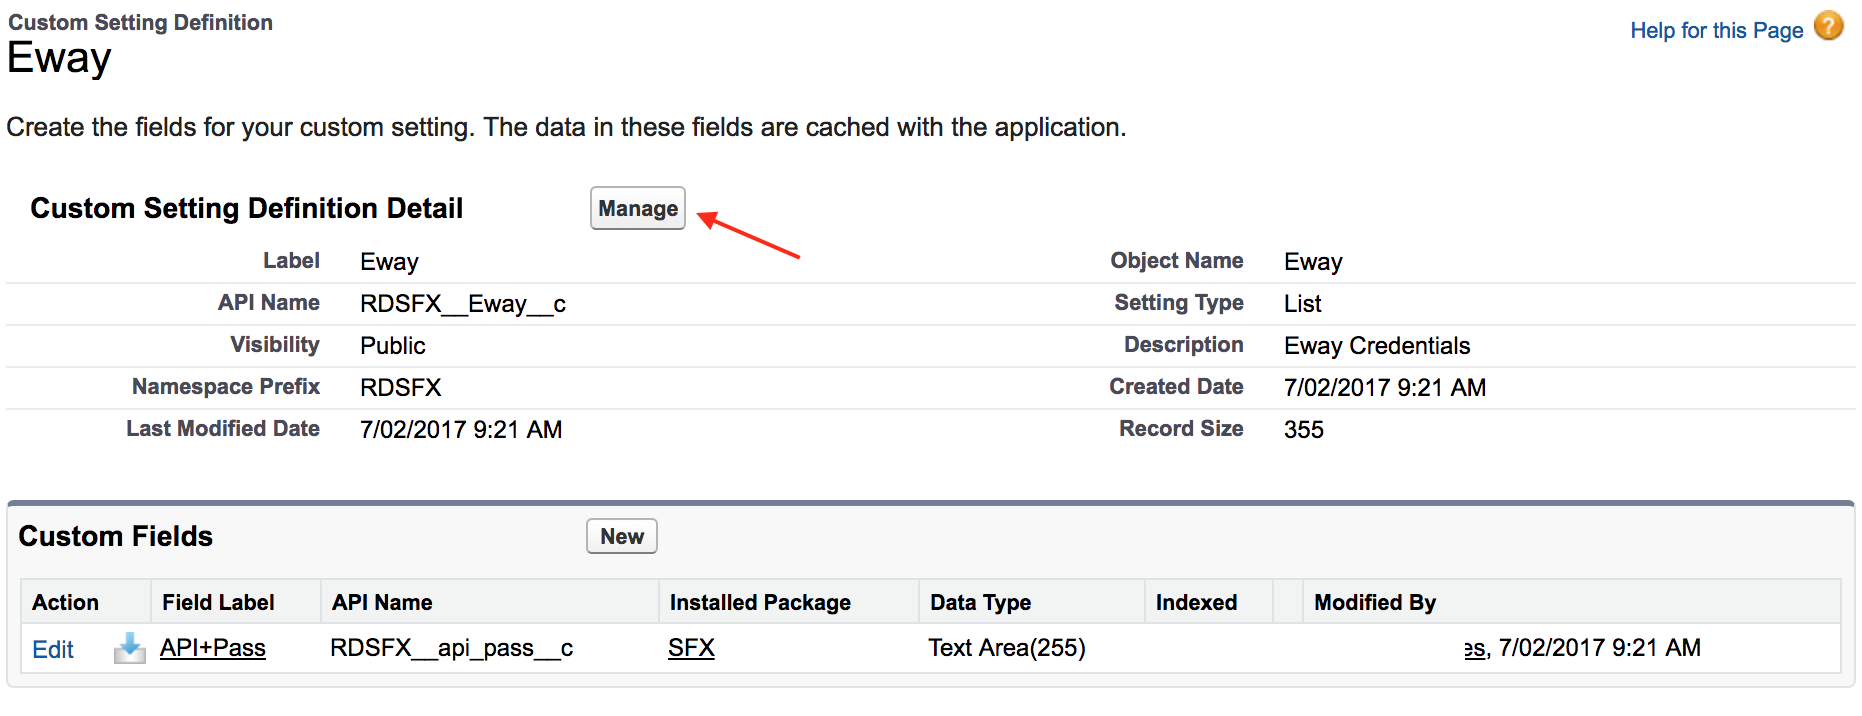
Task: Edit the API+Pass custom field
Action: coord(53,649)
